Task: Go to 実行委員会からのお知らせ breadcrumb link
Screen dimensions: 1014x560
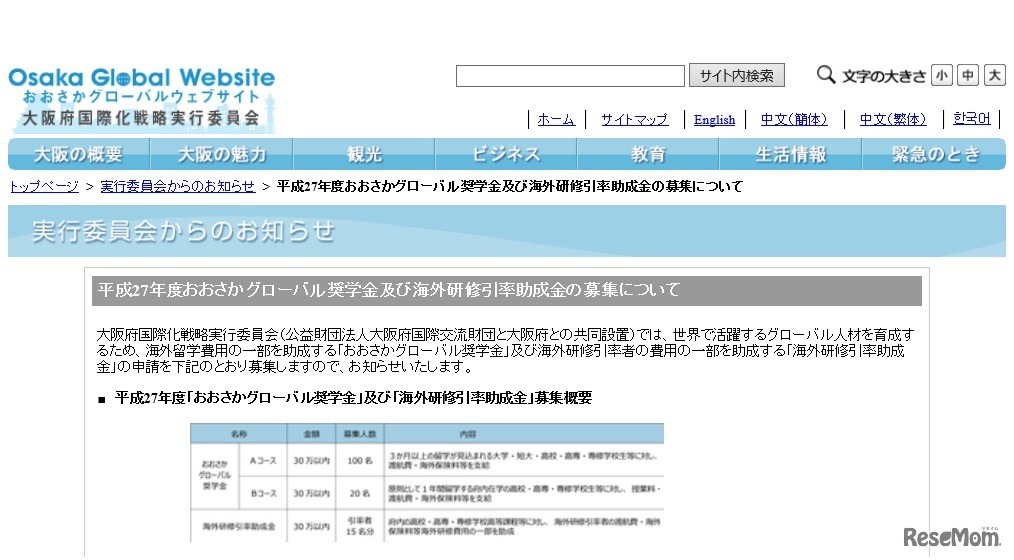Action: click(x=178, y=186)
